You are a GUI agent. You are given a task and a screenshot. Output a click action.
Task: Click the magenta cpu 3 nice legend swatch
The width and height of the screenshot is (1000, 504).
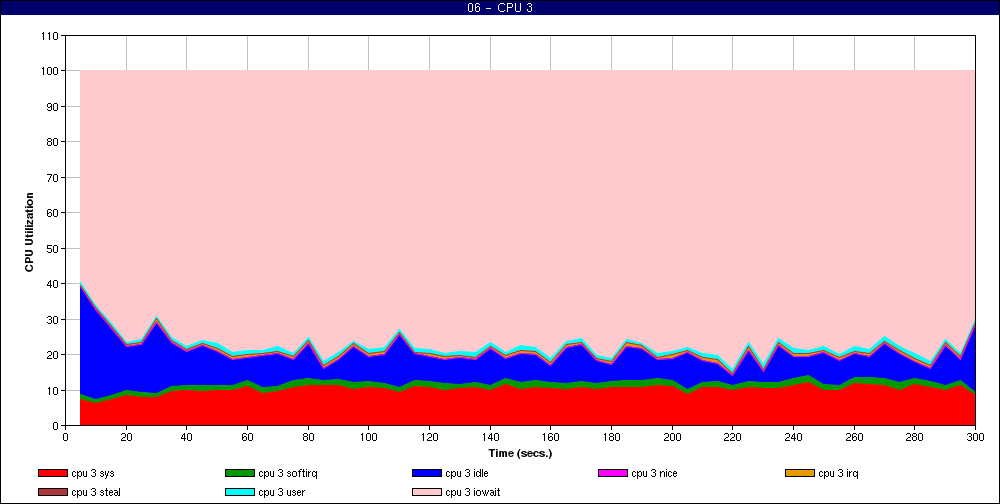[x=613, y=473]
